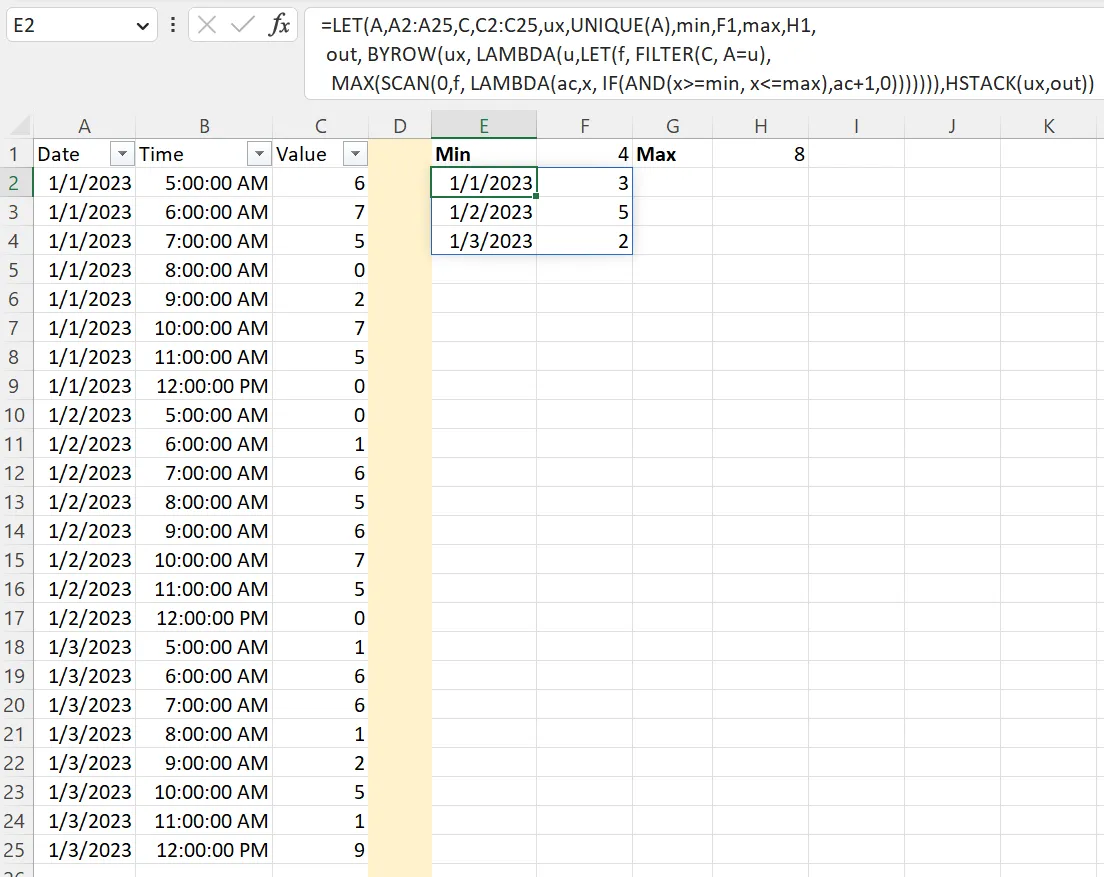The image size is (1104, 877).
Task: Click cell A18 first 1/3/2023 date
Action: coord(84,647)
